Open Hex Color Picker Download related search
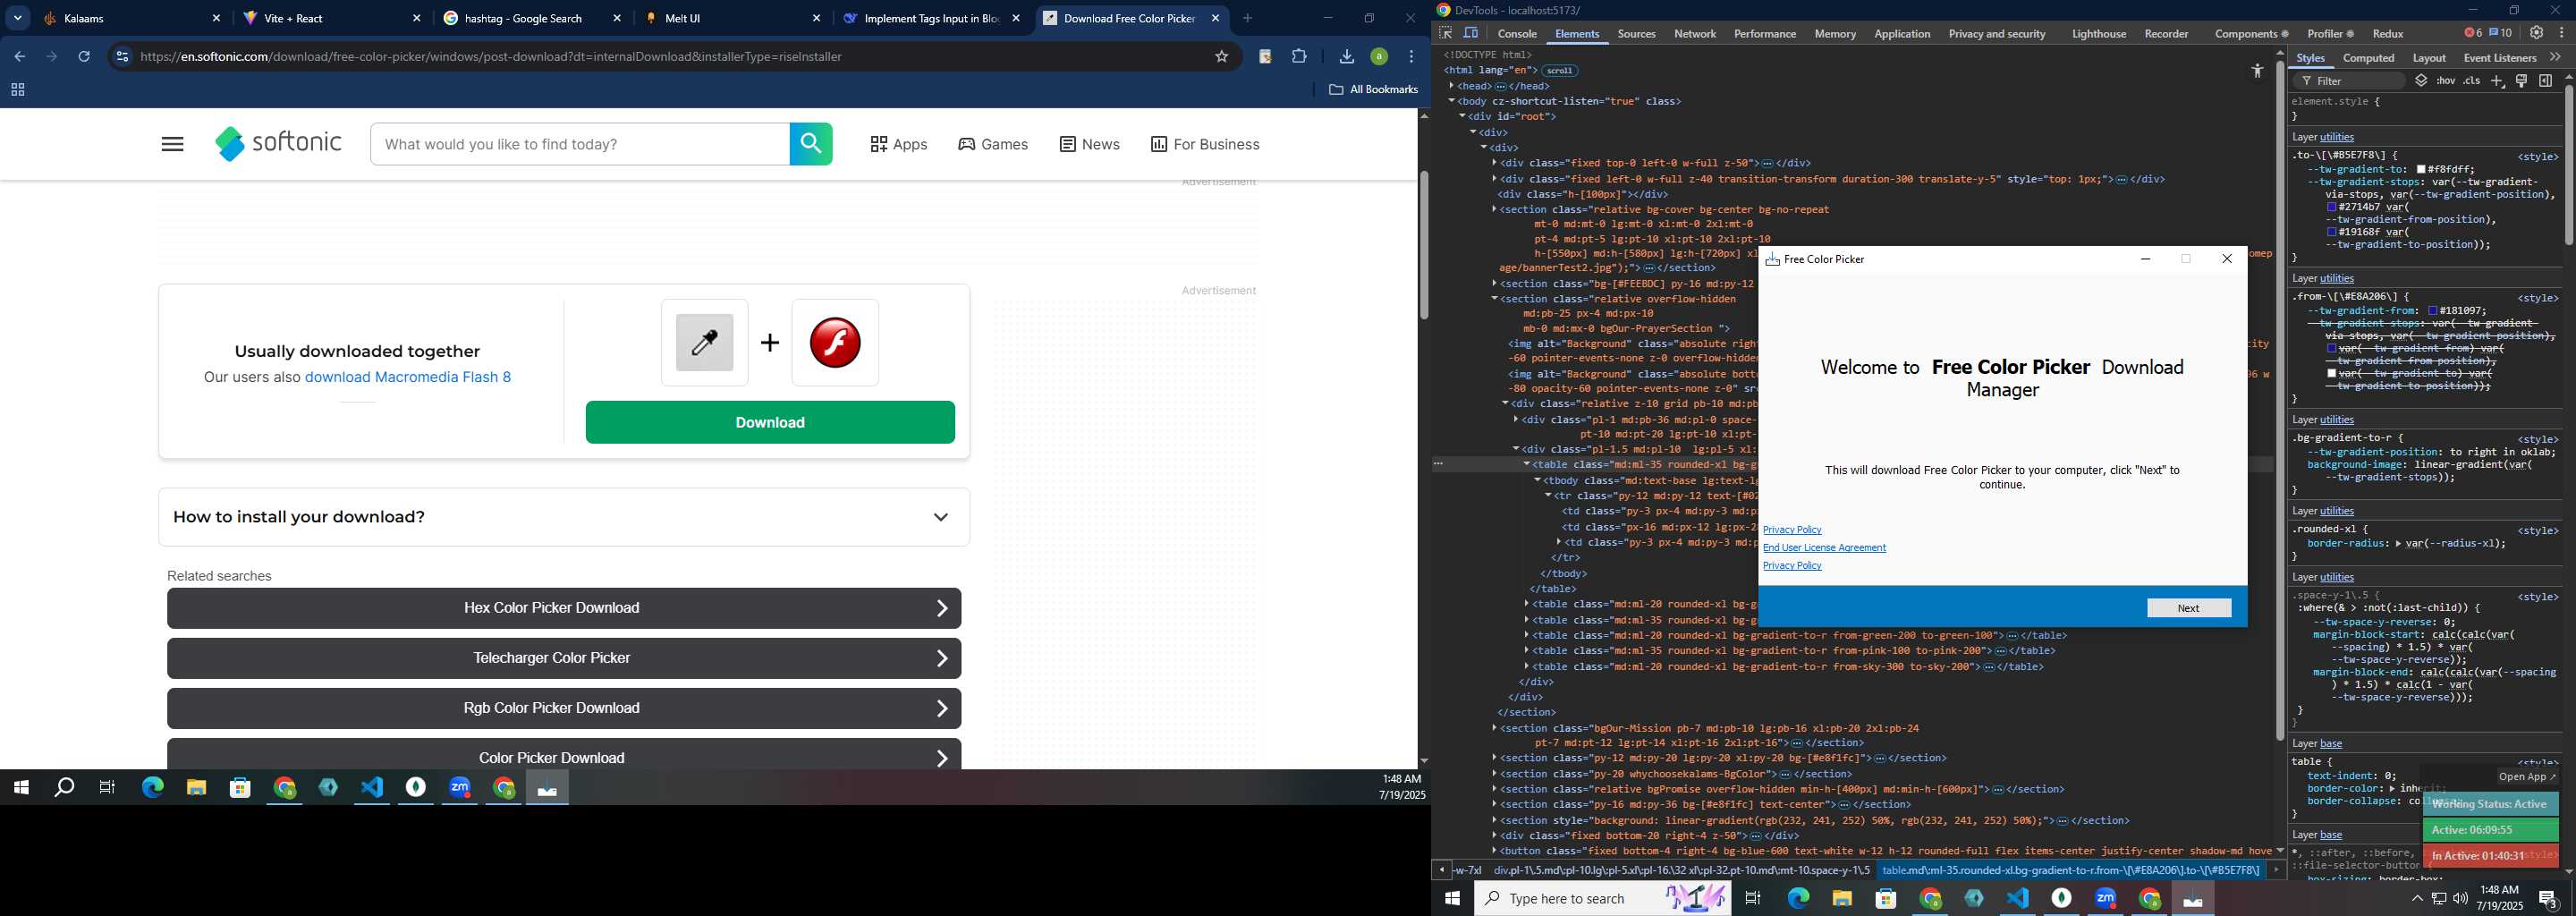The width and height of the screenshot is (2576, 916). (564, 608)
